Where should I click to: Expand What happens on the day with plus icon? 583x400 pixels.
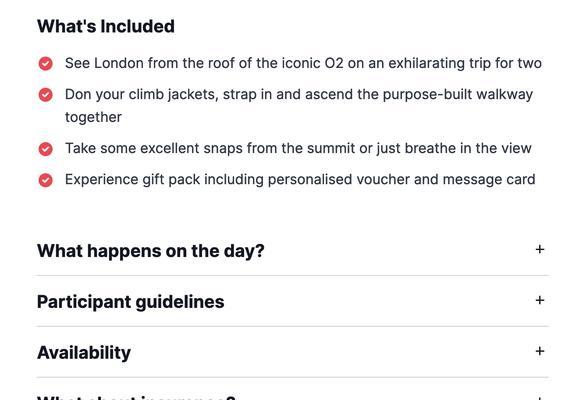540,249
